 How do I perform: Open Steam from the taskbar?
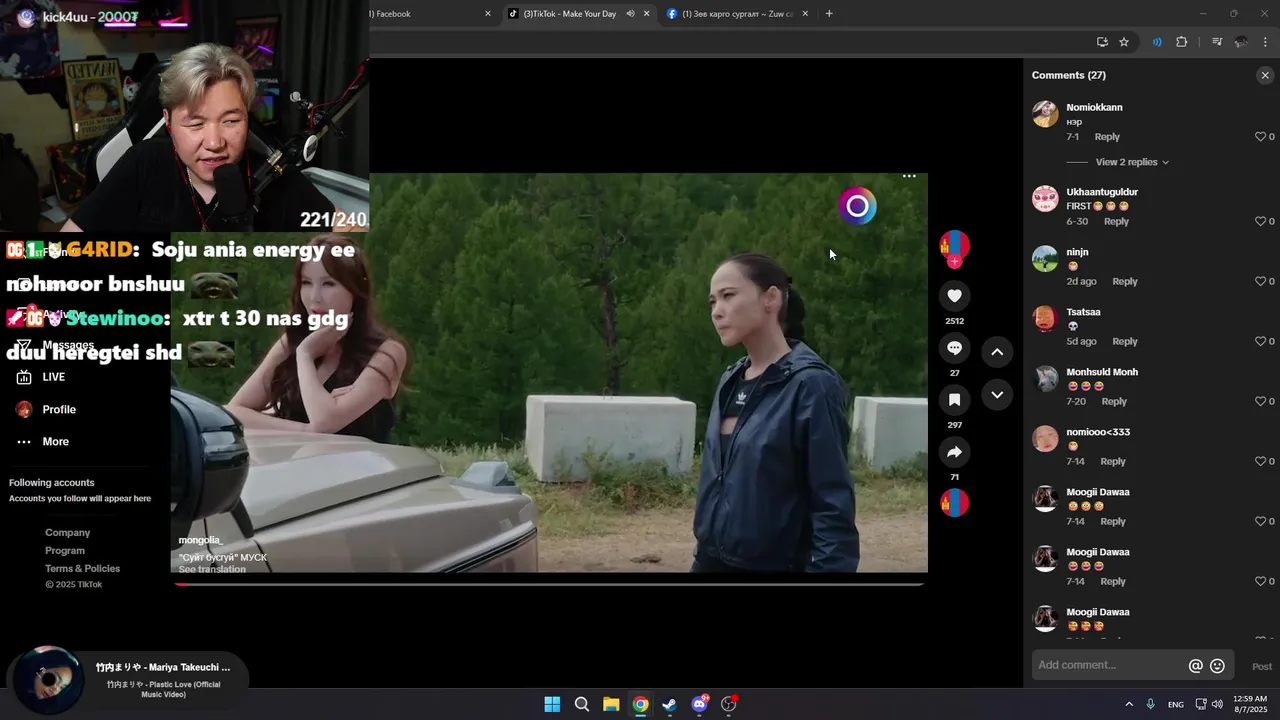pos(669,704)
